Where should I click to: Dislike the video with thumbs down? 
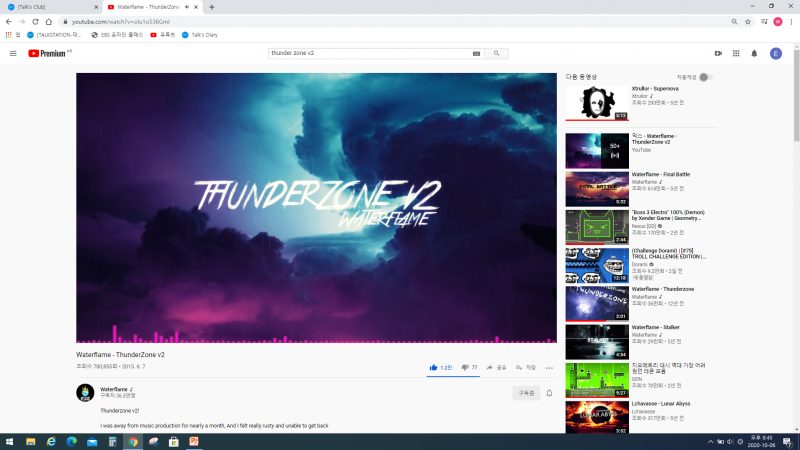465,367
